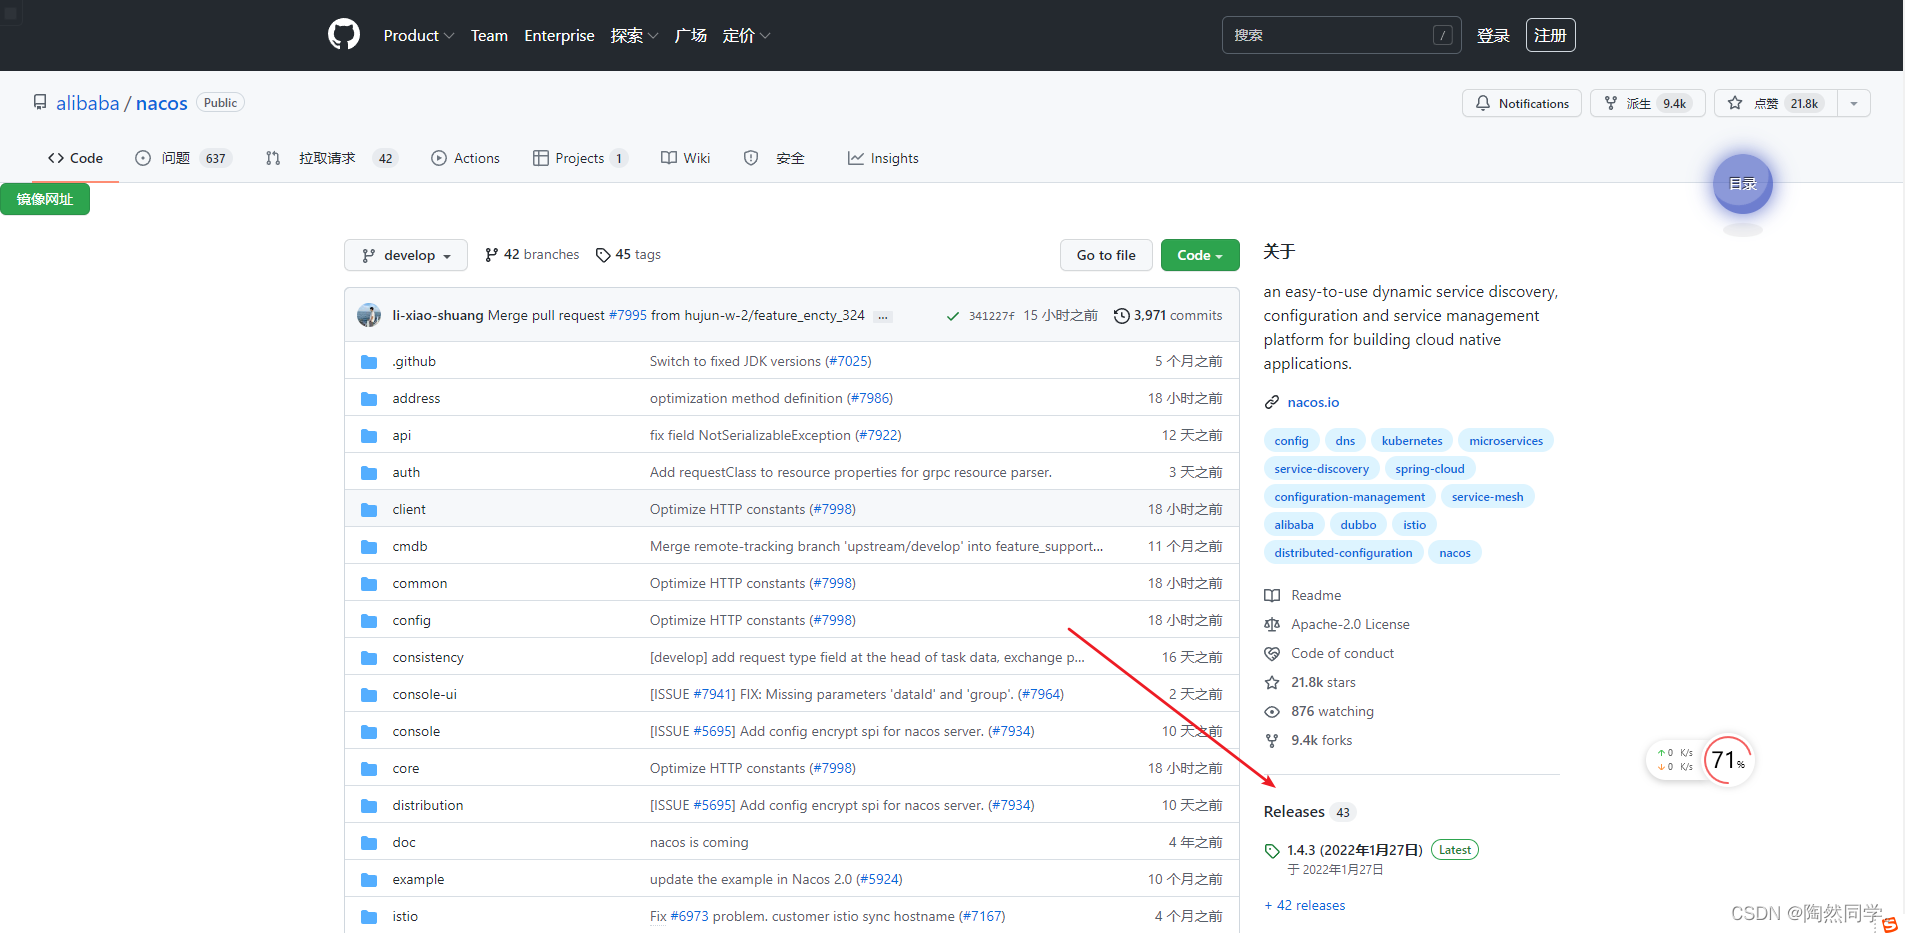The width and height of the screenshot is (1905, 933).
Task: Click the commit history clock icon
Action: pos(1122,315)
